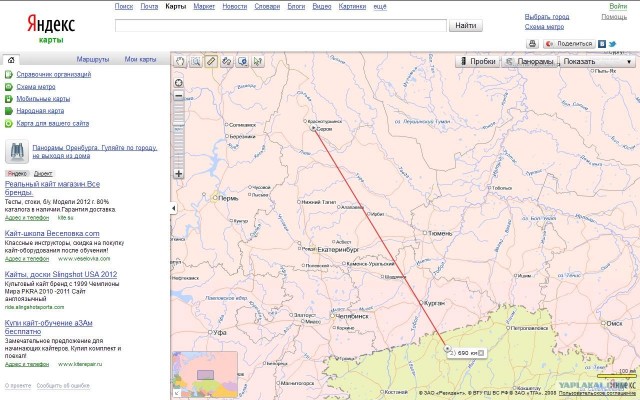Image resolution: width=640 pixels, height=400 pixels.
Task: Select the hand pan tool
Action: tap(181, 61)
